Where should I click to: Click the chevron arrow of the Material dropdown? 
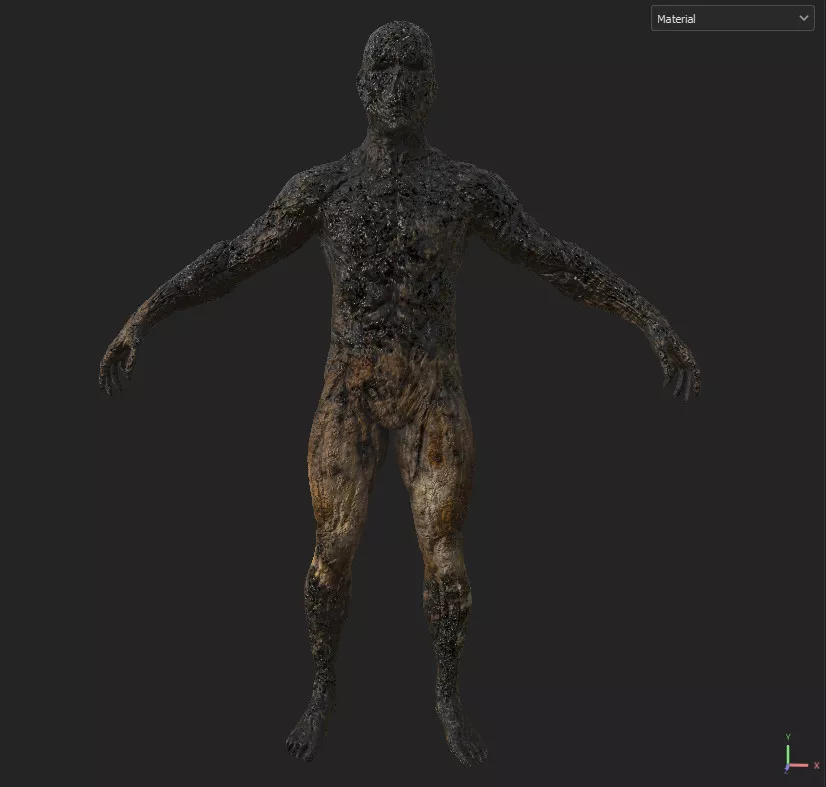[x=803, y=18]
